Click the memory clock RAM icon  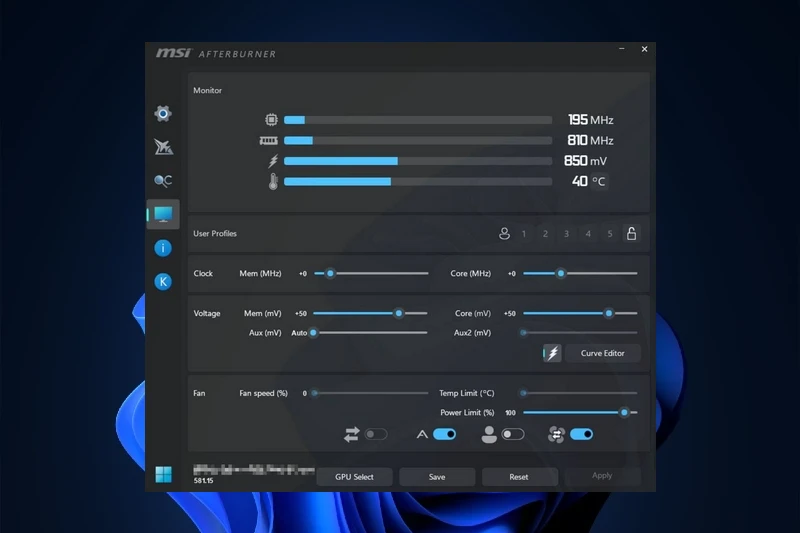tap(268, 140)
